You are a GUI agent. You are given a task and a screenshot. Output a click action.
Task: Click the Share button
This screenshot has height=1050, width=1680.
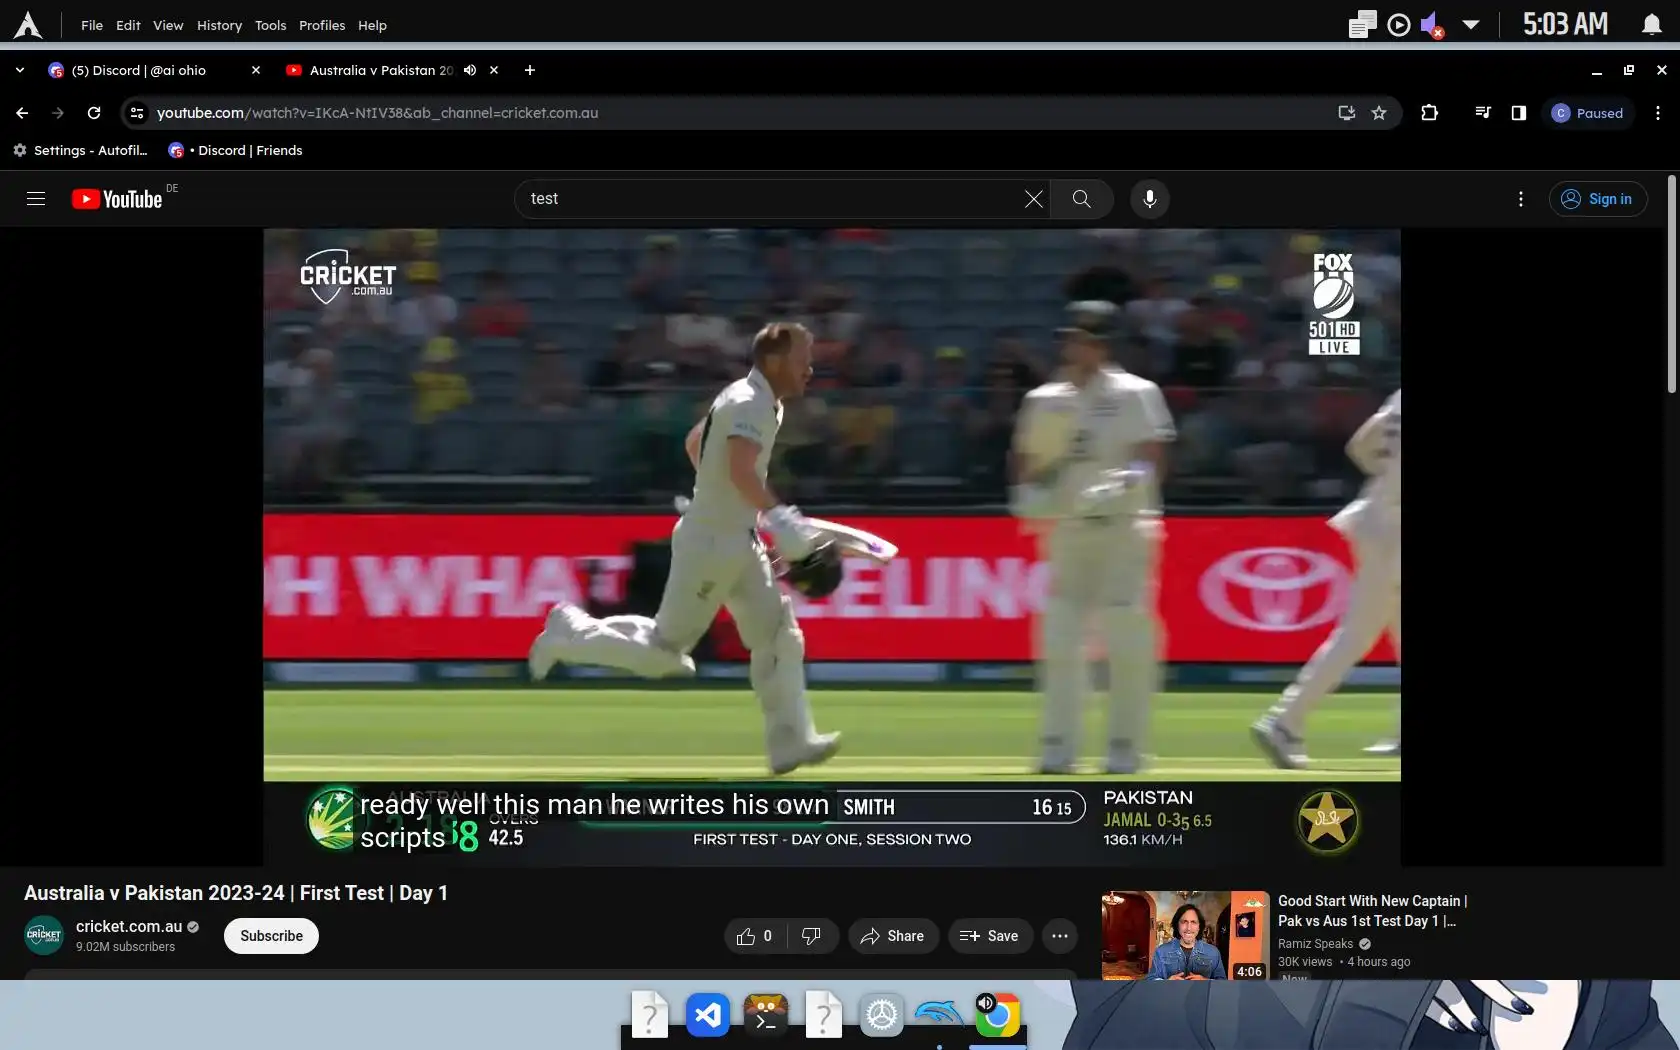pos(893,936)
